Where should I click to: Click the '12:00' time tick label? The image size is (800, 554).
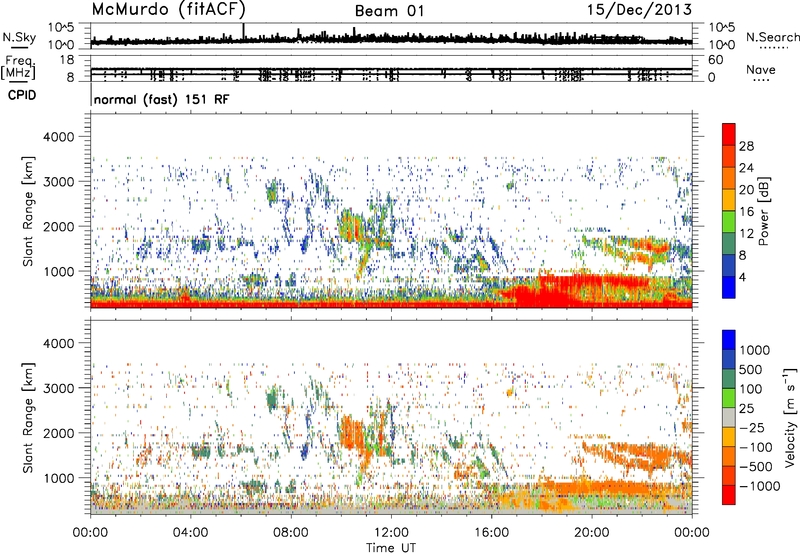tap(391, 533)
